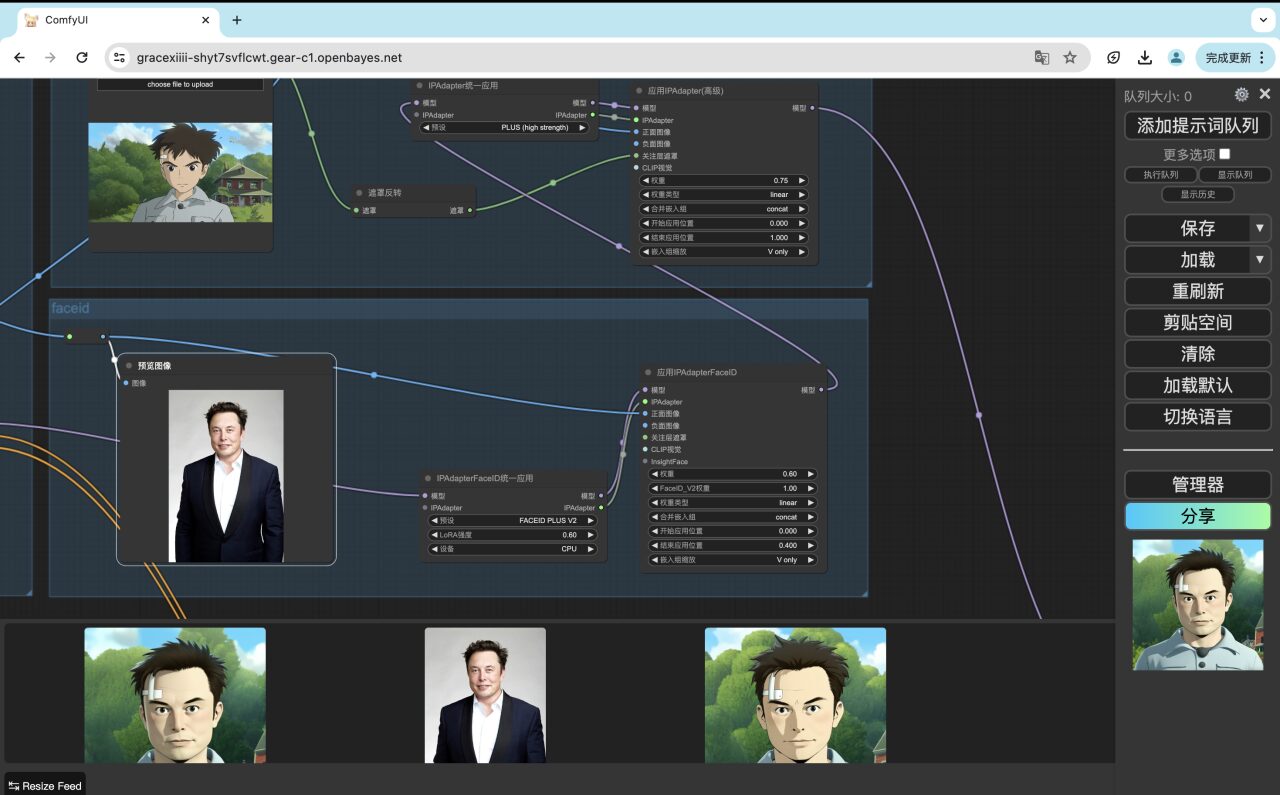Open ComfyUI settings gear

pyautogui.click(x=1241, y=95)
